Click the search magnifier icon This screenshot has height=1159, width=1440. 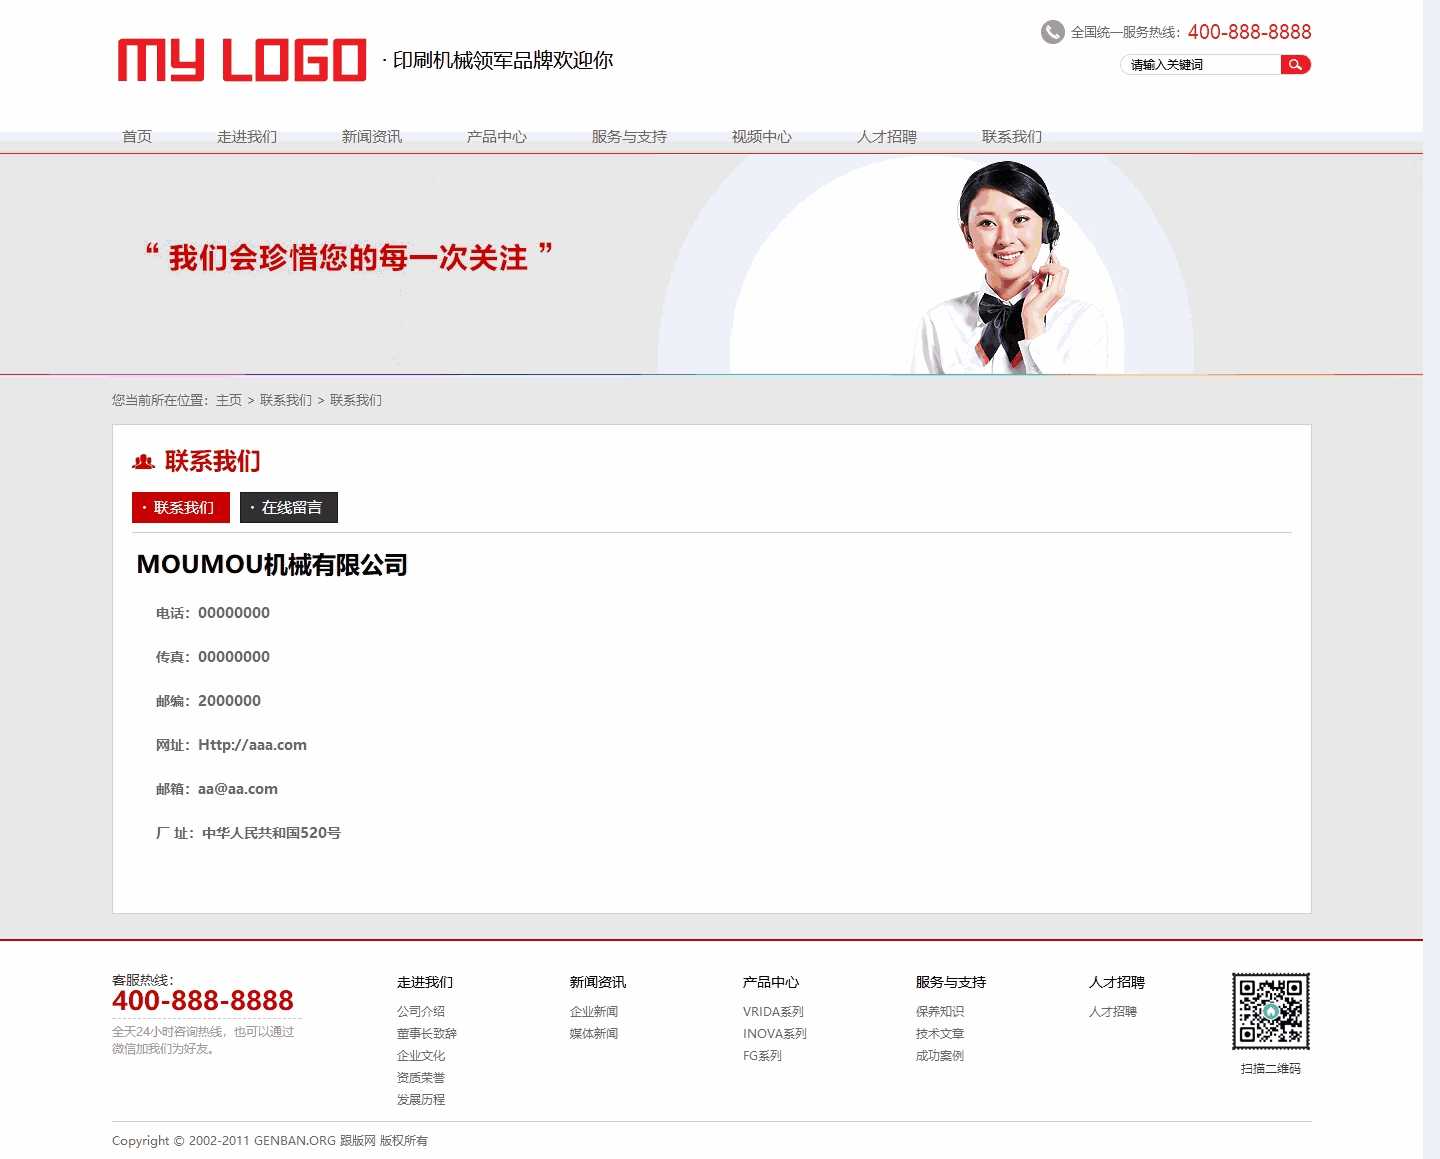[x=1296, y=64]
